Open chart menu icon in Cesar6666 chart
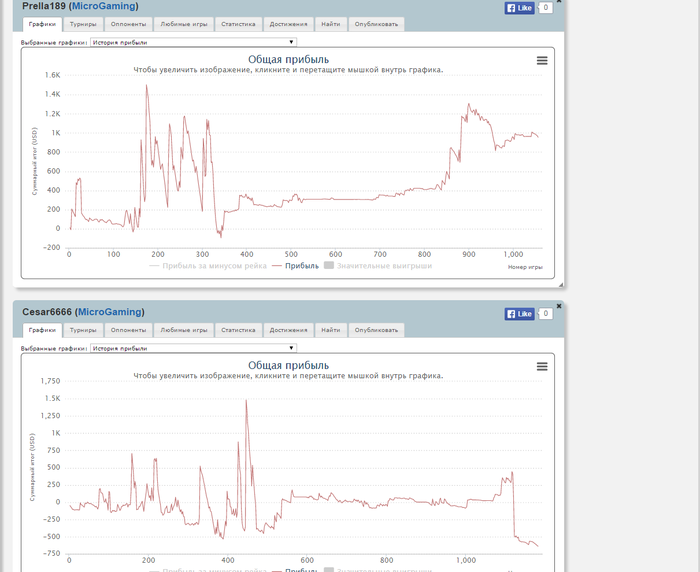This screenshot has width=700, height=572. 542,367
